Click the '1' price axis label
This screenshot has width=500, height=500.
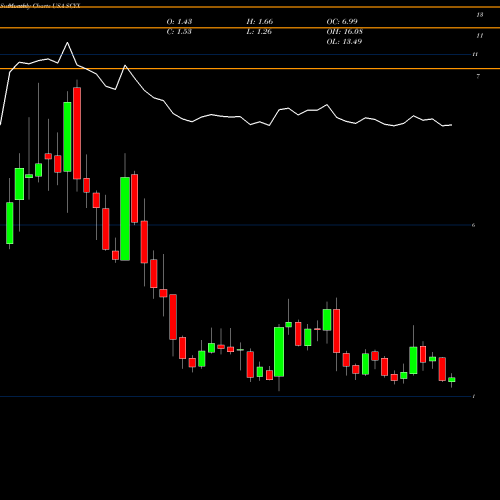pos(474,396)
